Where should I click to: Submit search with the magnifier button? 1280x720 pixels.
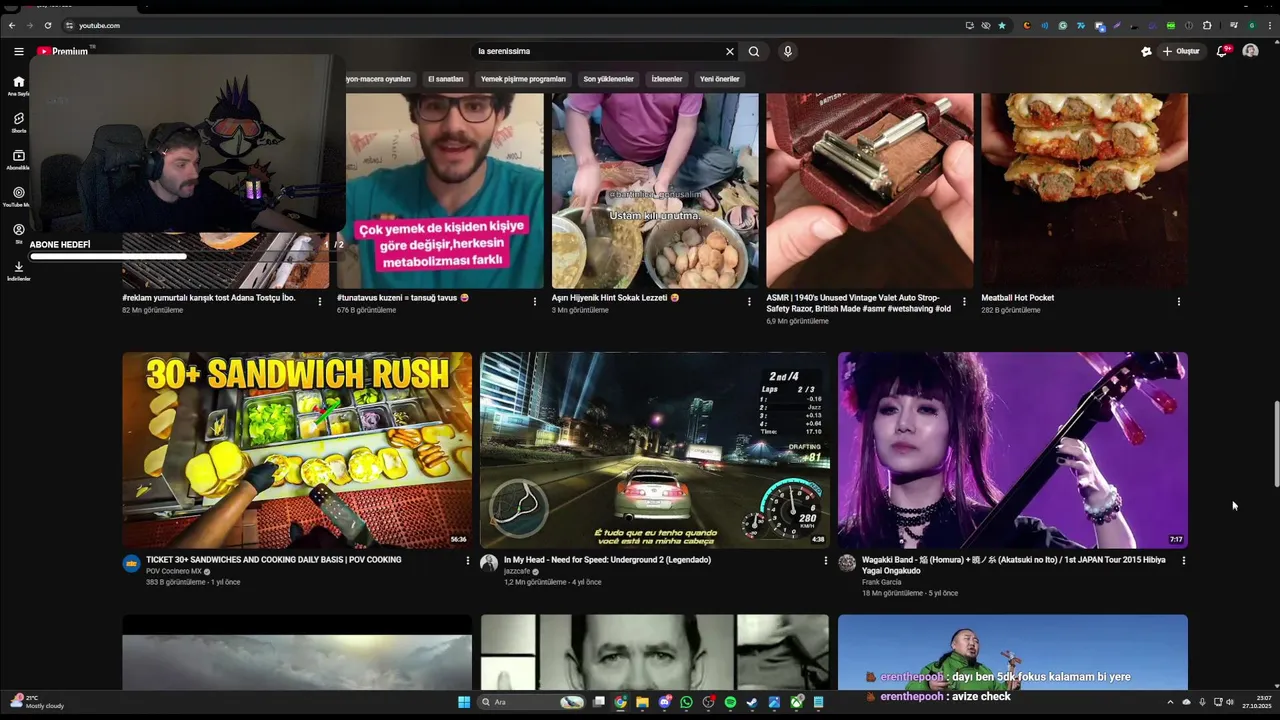point(754,52)
